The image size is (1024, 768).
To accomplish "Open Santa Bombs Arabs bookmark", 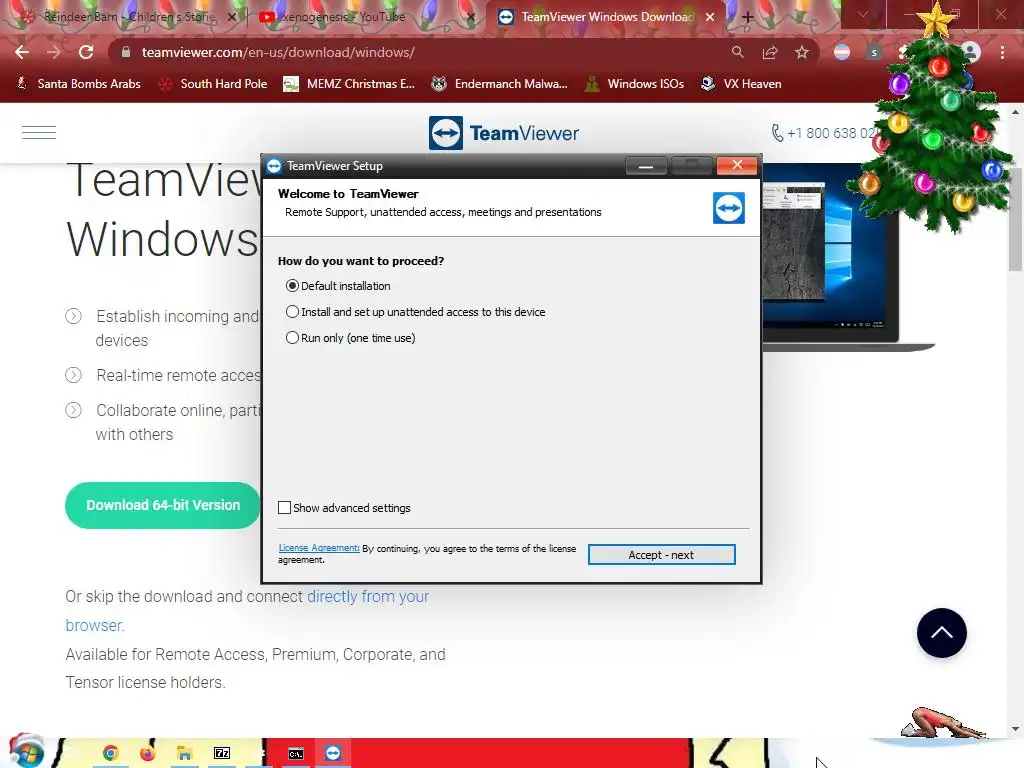I will tap(78, 84).
